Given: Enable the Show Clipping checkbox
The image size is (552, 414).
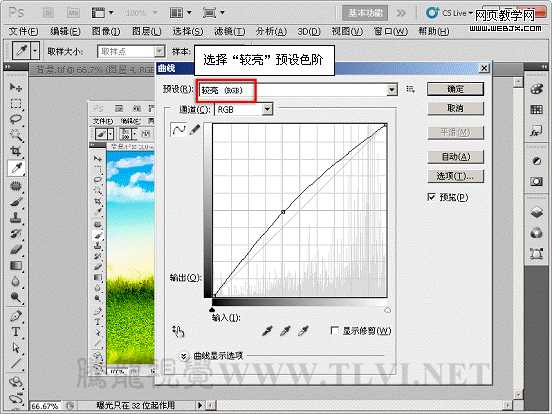Looking at the screenshot, I should 335,331.
